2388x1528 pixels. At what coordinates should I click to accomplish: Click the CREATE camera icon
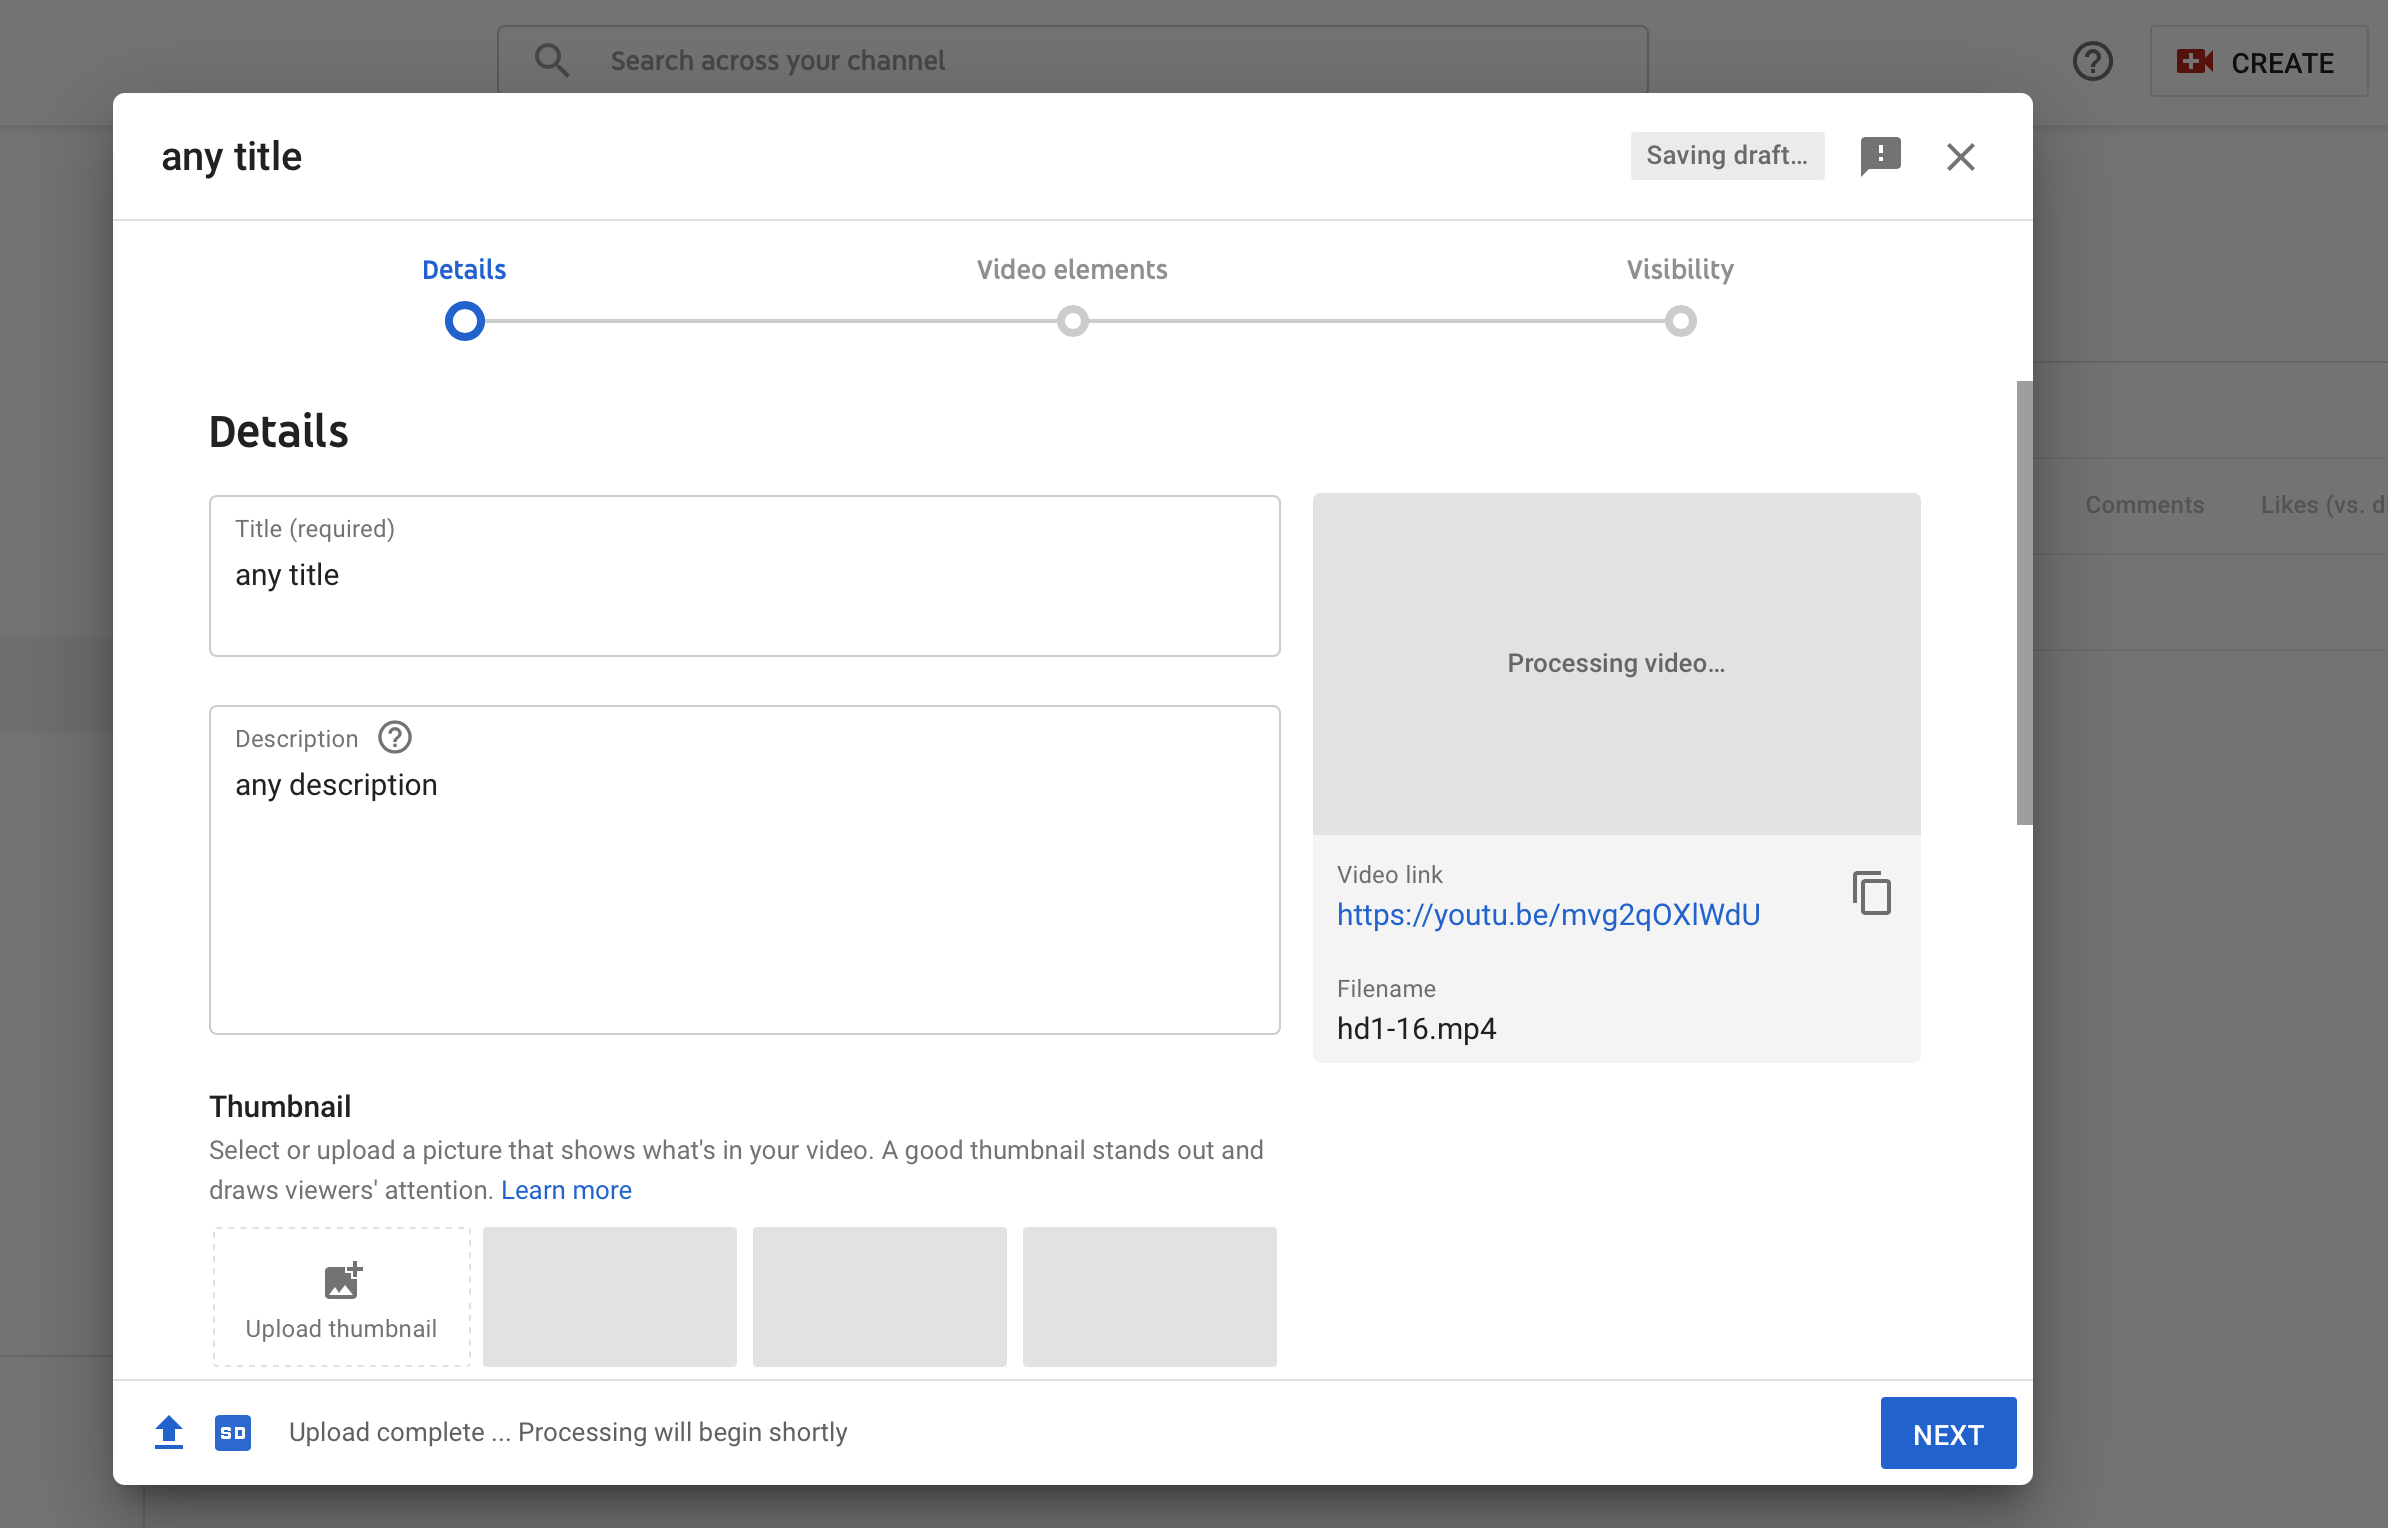2195,62
